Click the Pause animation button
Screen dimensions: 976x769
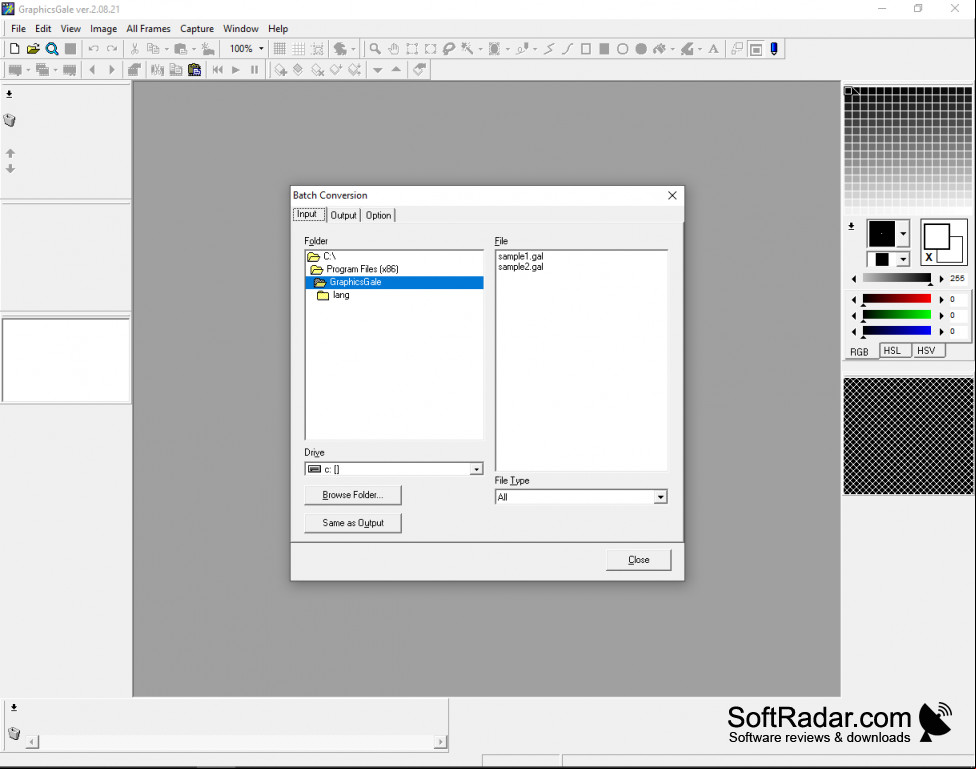[x=255, y=70]
